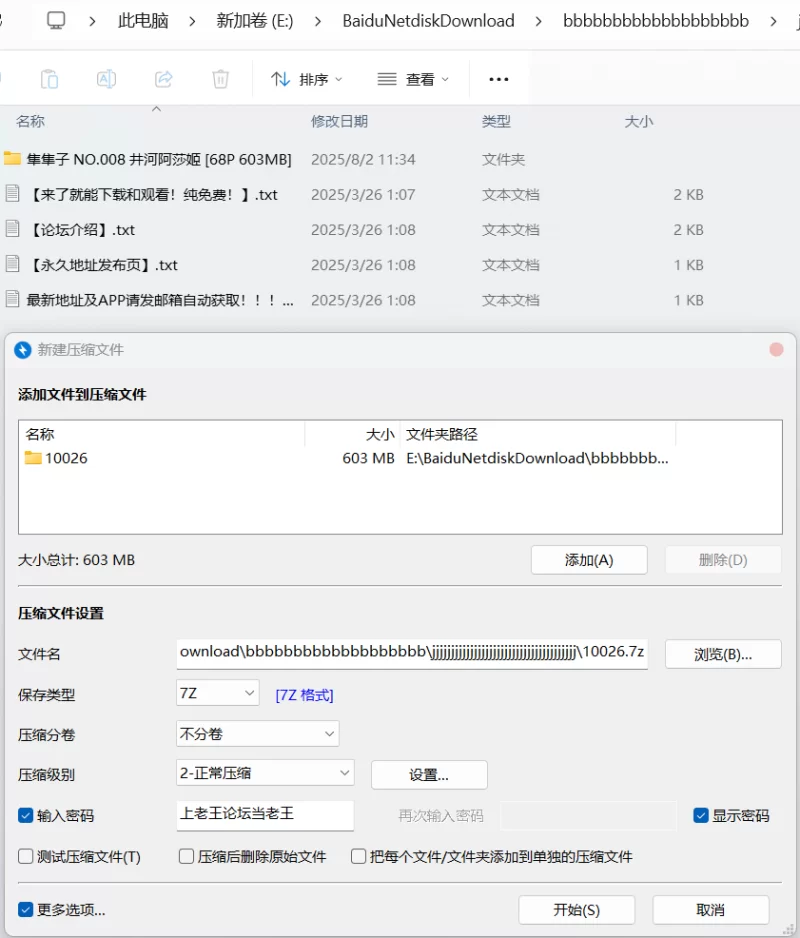This screenshot has width=800, height=938.
Task: Click 文件夹路径 column header in archive list
Action: pyautogui.click(x=442, y=434)
